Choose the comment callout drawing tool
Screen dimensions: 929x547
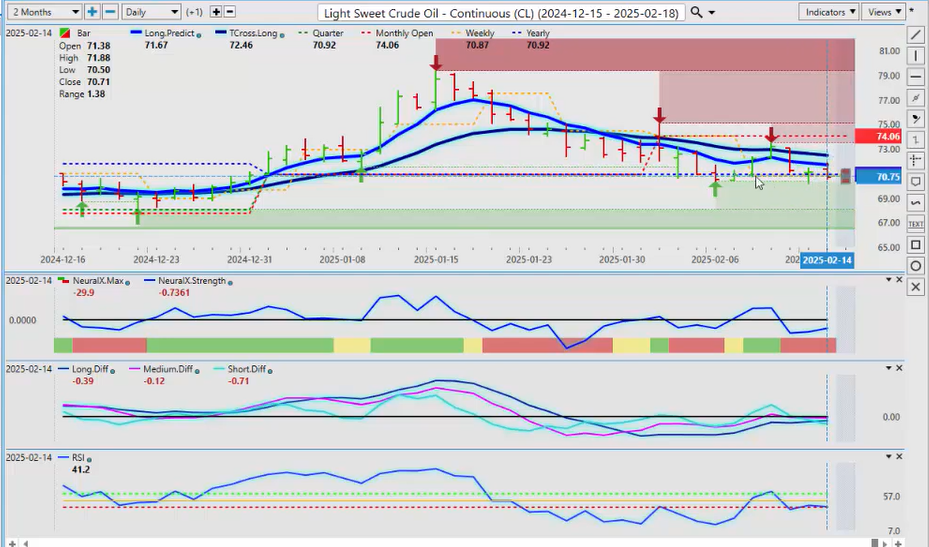pos(916,182)
